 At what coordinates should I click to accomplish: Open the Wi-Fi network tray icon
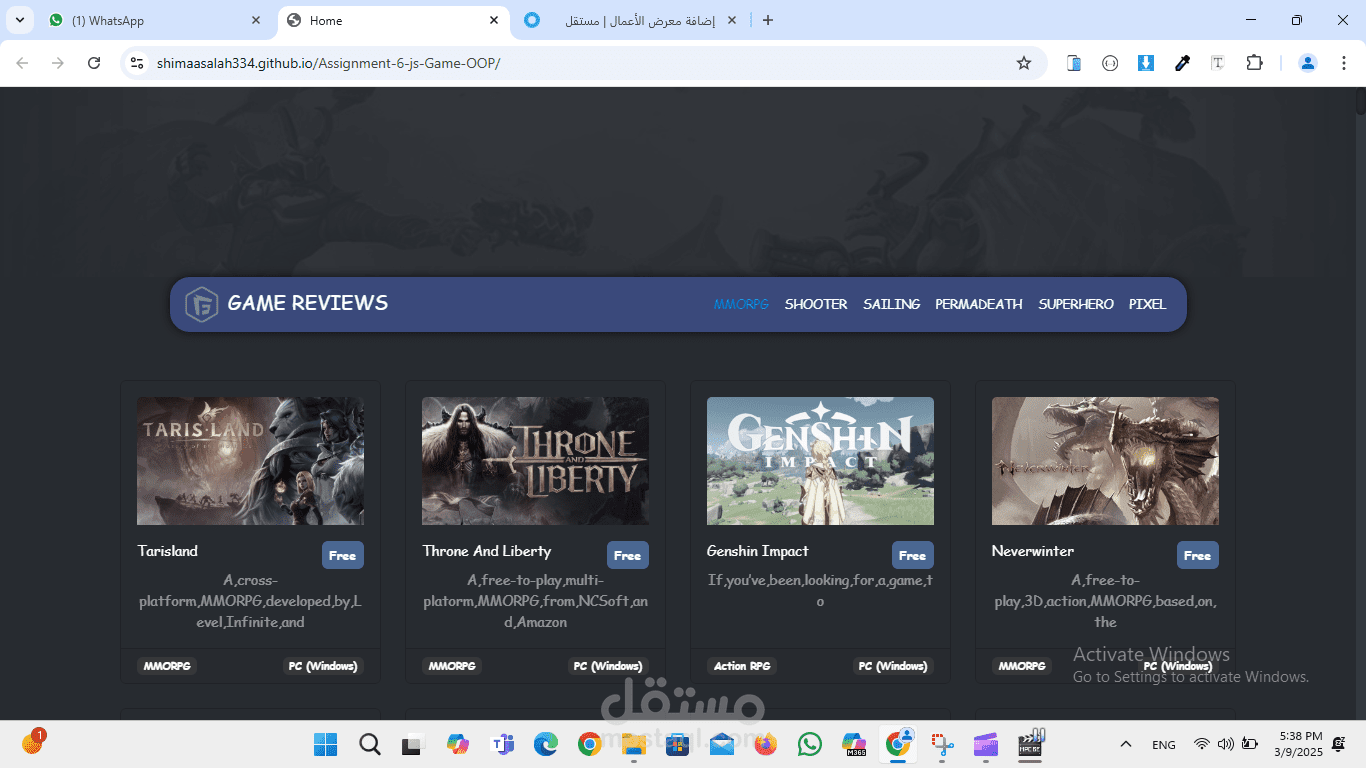click(1202, 744)
